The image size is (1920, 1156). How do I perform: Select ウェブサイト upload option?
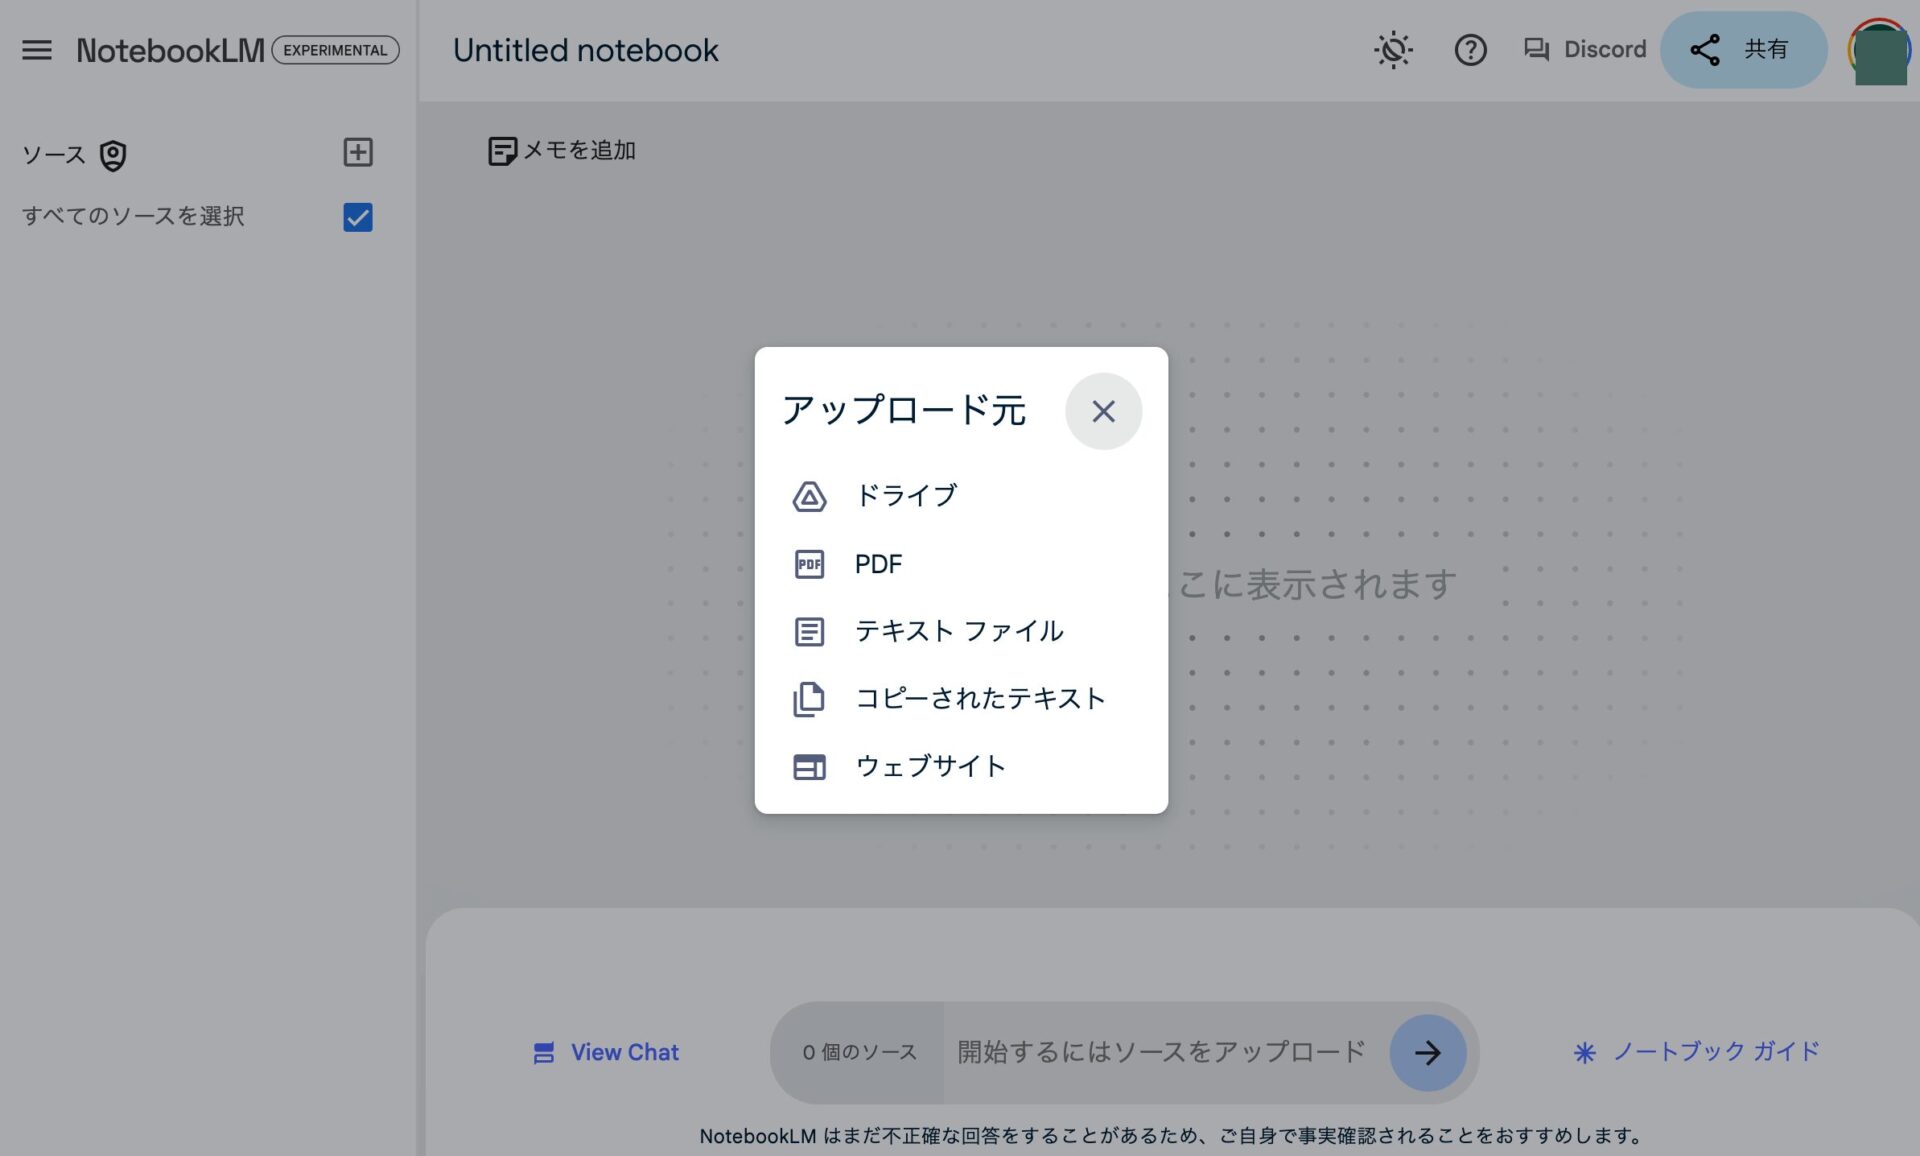pos(929,766)
